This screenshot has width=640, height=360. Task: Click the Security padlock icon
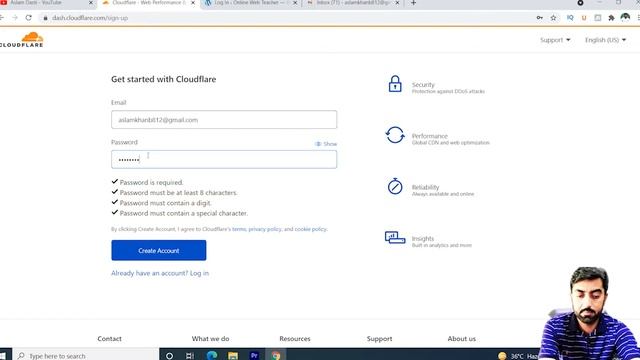click(x=395, y=84)
